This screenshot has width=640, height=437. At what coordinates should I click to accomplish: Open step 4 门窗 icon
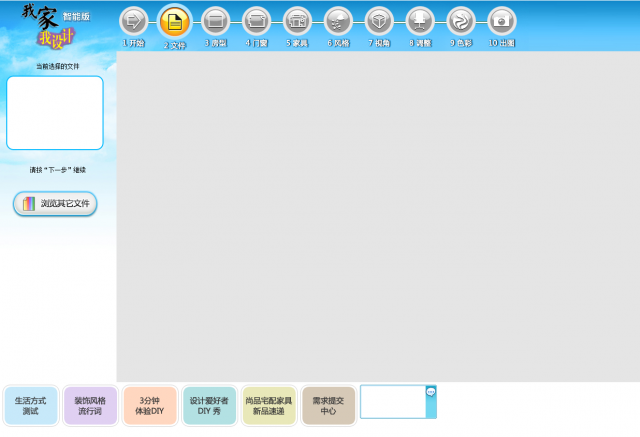(x=256, y=21)
